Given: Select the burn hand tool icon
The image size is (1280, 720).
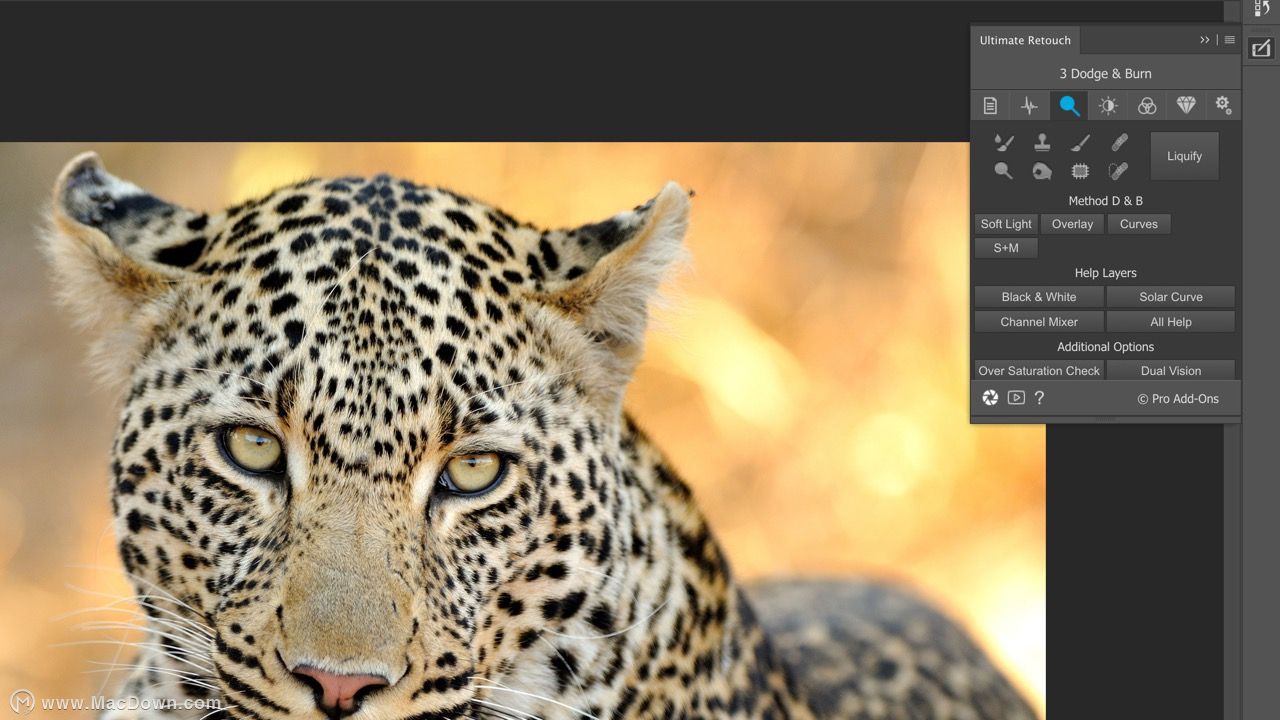Looking at the screenshot, I should point(1042,171).
